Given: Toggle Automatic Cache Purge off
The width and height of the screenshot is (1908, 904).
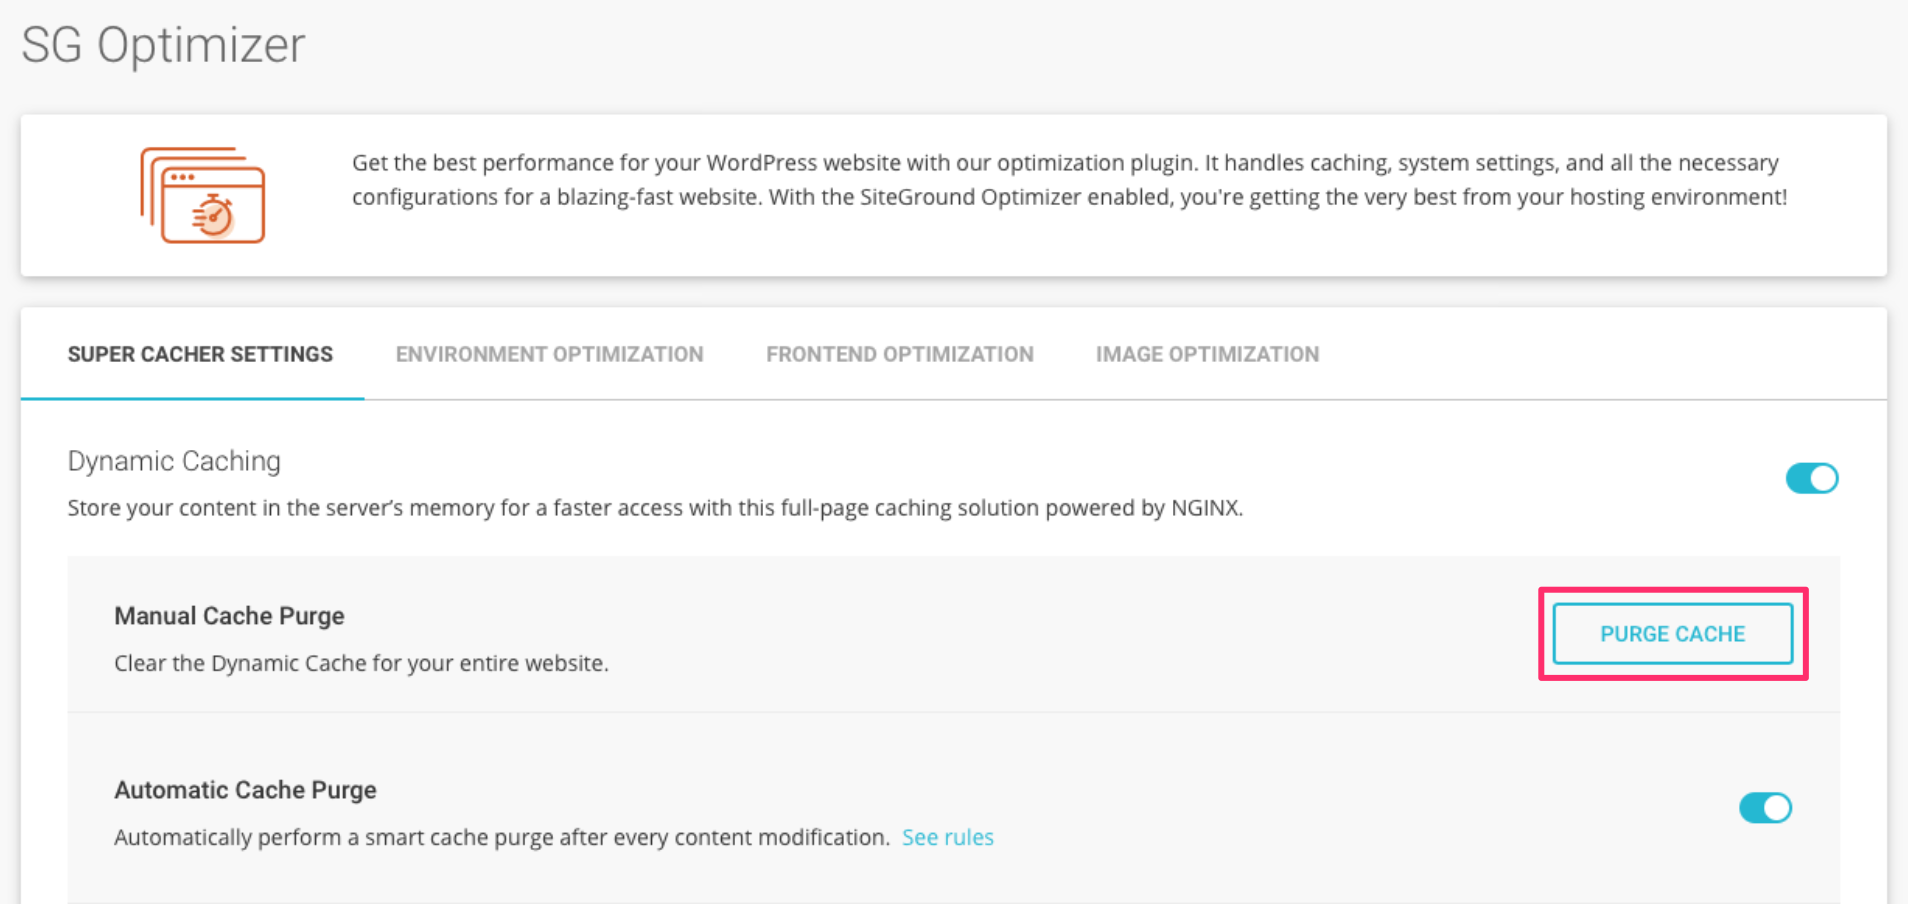Looking at the screenshot, I should pyautogui.click(x=1765, y=808).
